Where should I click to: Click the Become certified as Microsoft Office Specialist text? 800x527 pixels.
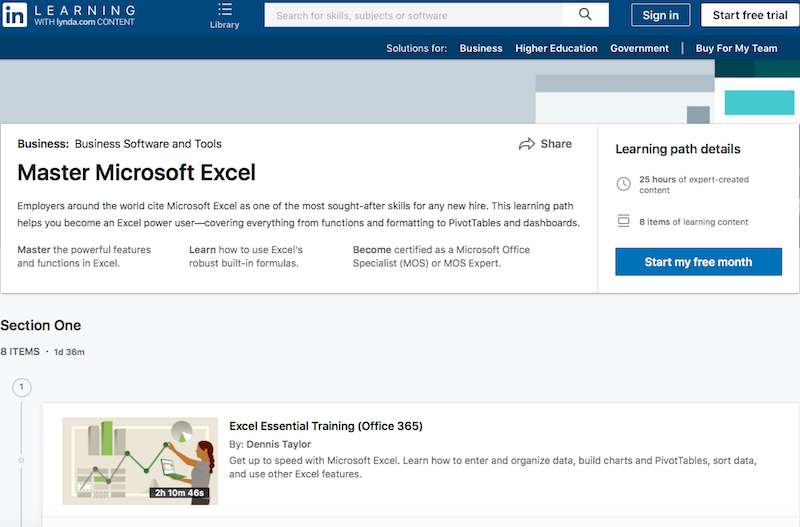[441, 257]
